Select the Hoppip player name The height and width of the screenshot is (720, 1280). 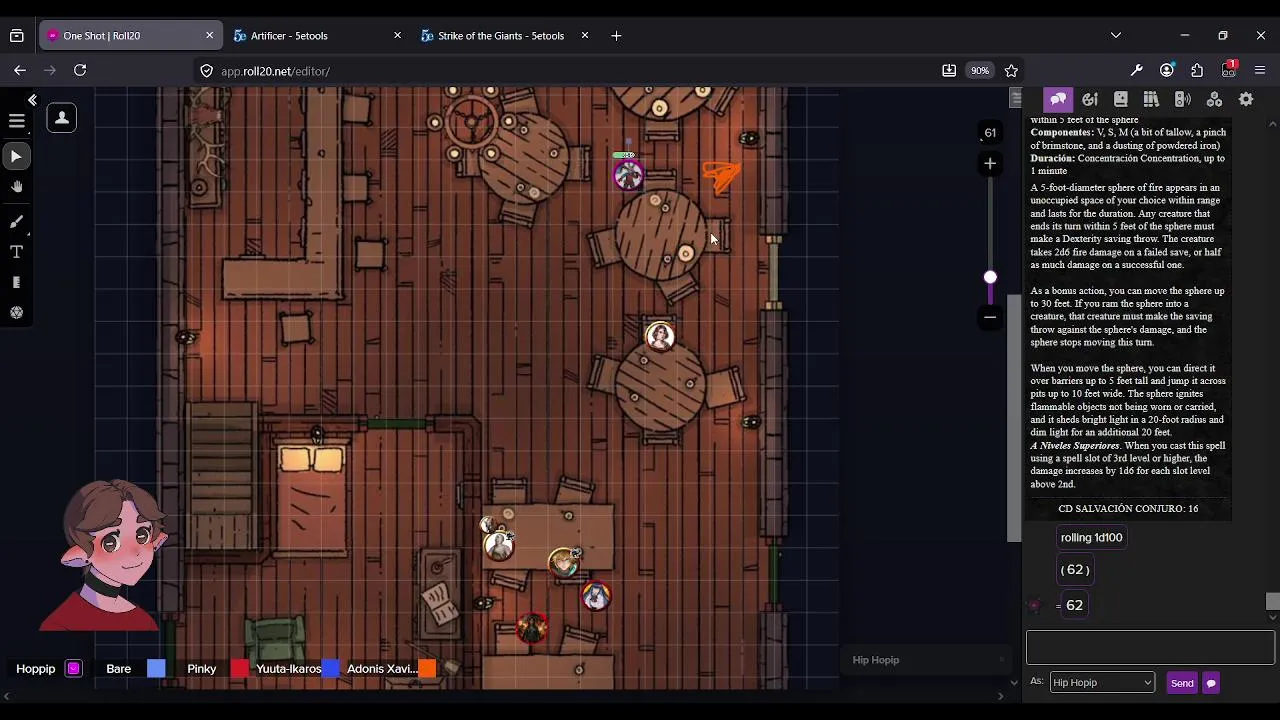point(35,669)
